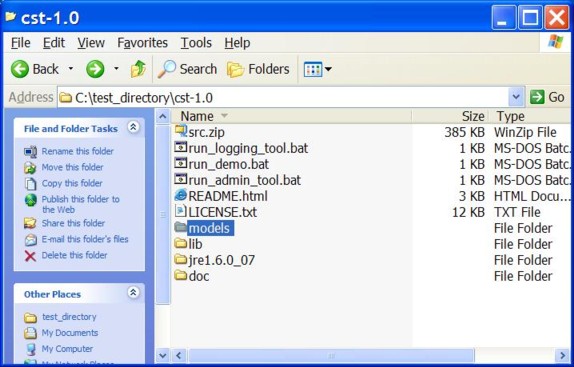Collapse the Other Places panel

click(x=133, y=292)
